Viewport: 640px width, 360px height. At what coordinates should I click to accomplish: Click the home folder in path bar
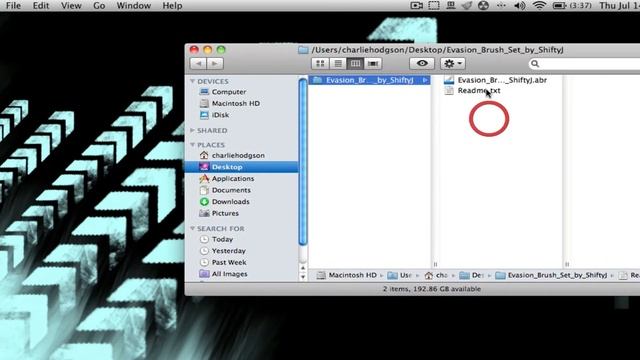(x=436, y=276)
